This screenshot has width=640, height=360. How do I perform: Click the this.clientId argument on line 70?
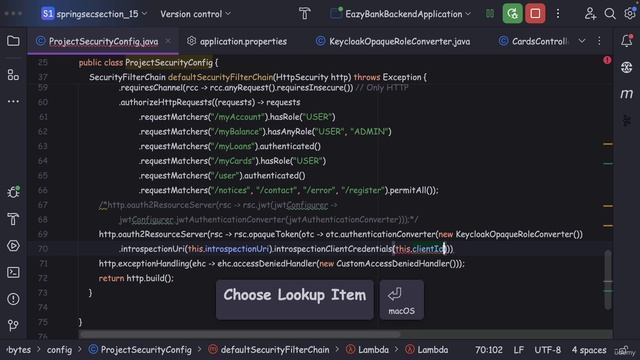420,249
